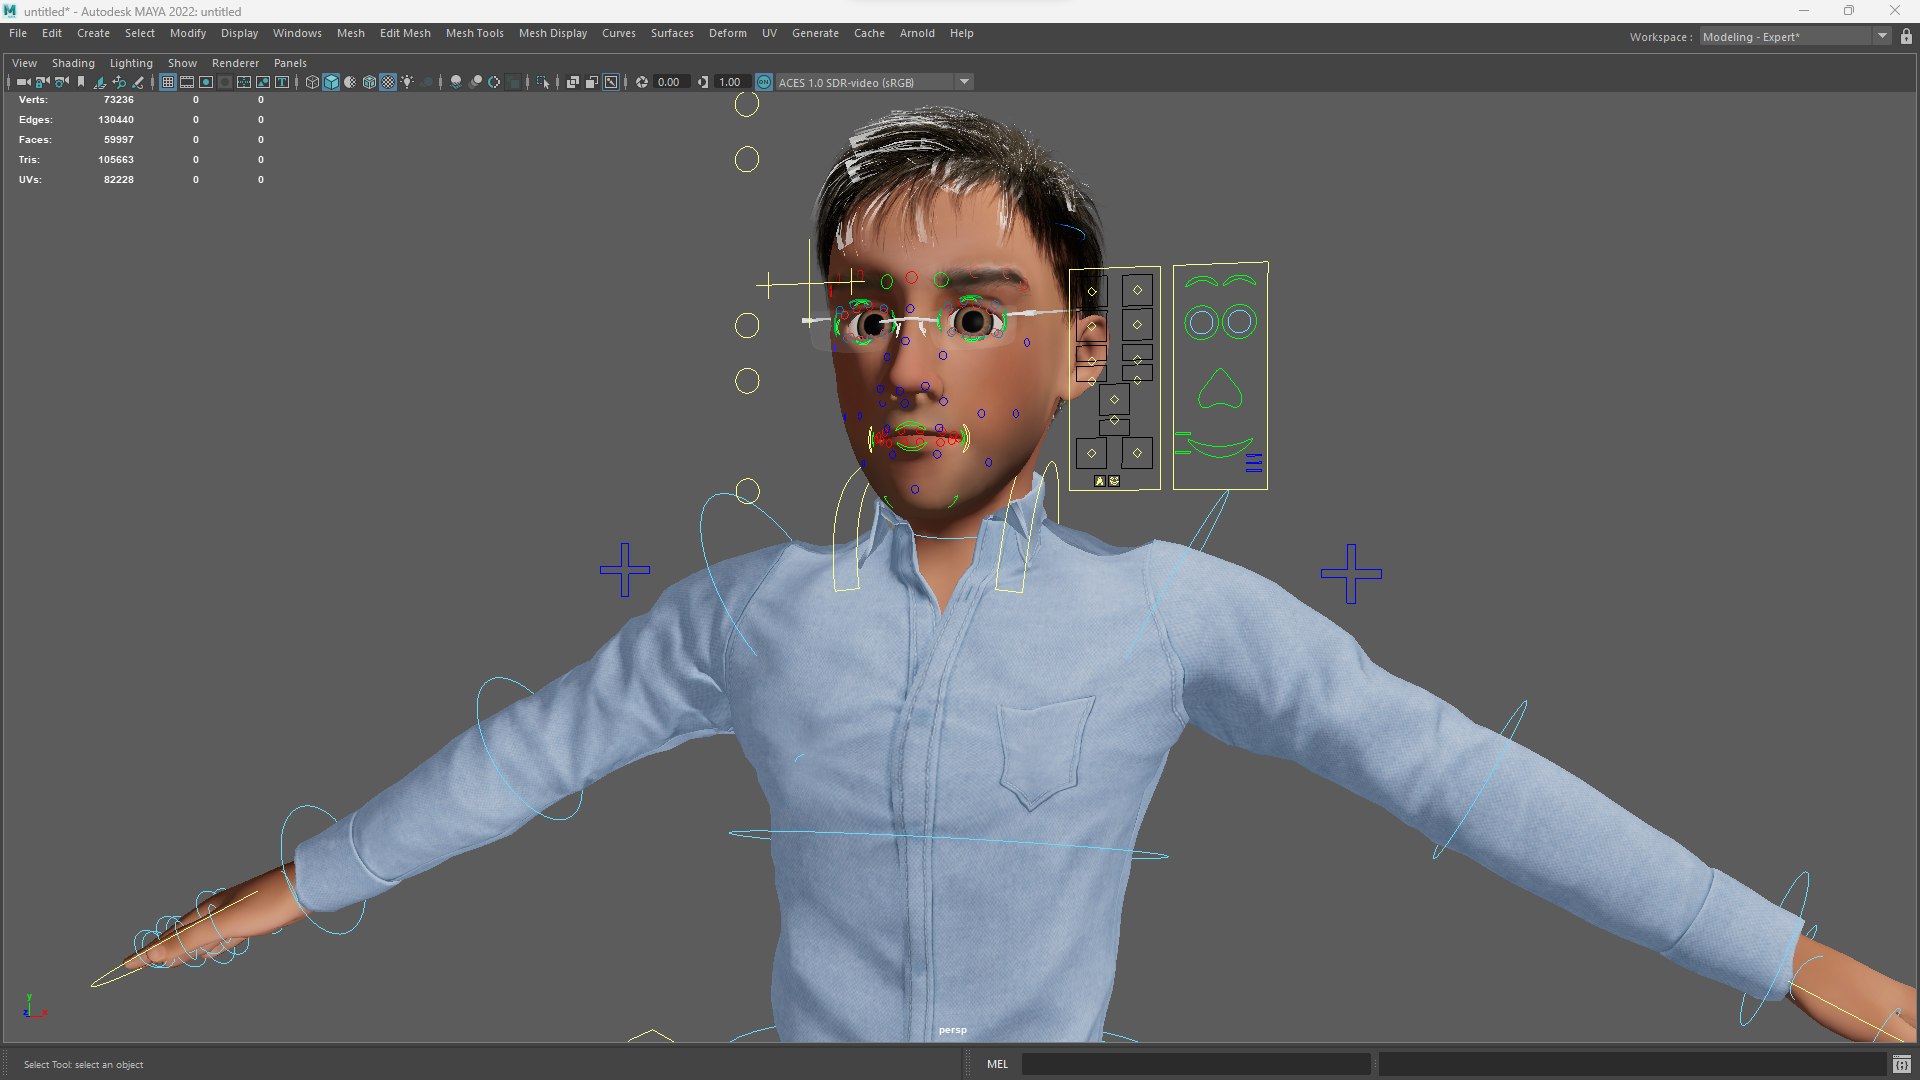
Task: Toggle use all lights bulb icon
Action: [407, 82]
